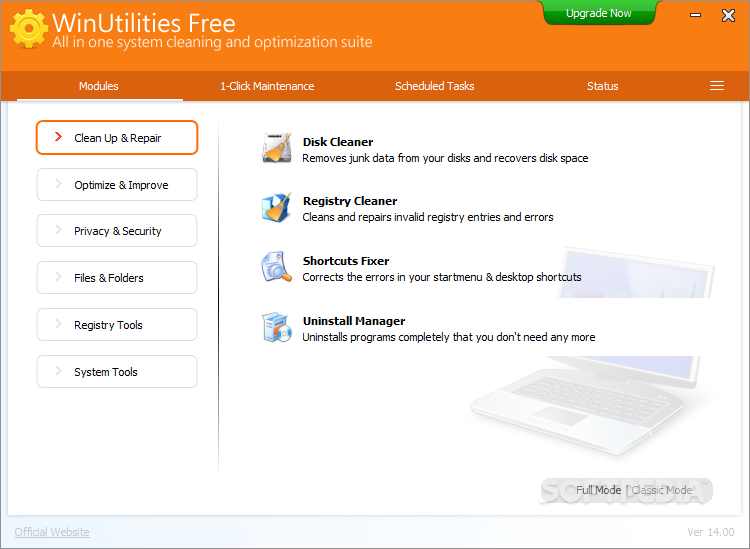View the Status tab

pyautogui.click(x=603, y=86)
